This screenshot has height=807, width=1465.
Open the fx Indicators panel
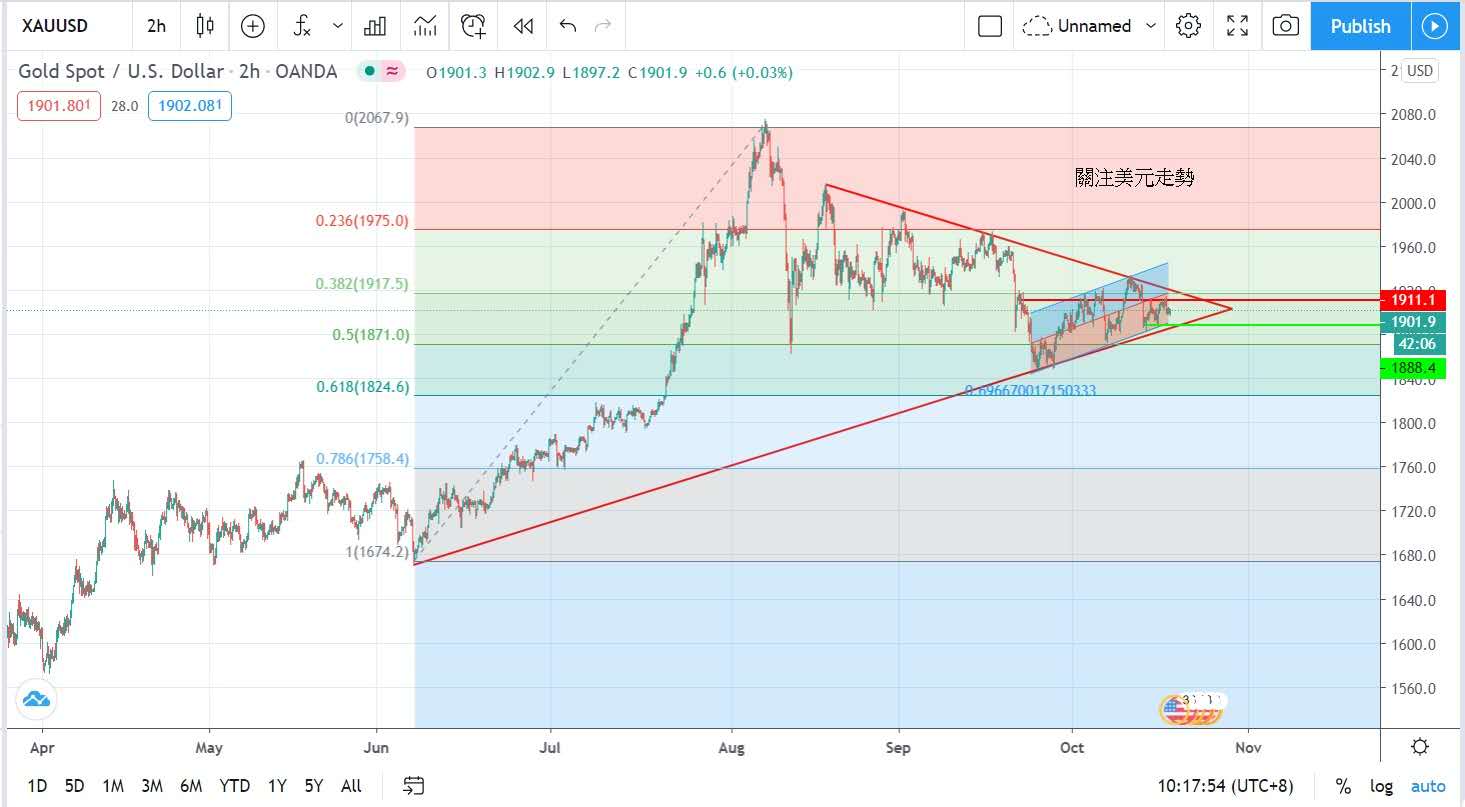pyautogui.click(x=303, y=26)
